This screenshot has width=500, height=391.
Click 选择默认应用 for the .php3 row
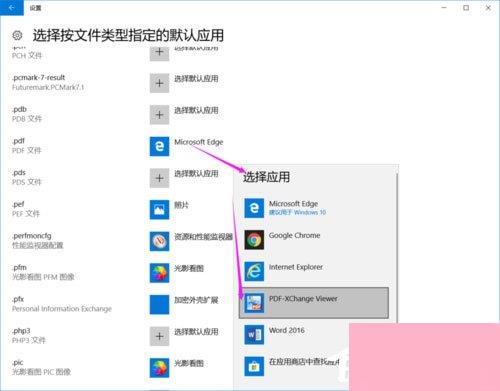(x=196, y=332)
